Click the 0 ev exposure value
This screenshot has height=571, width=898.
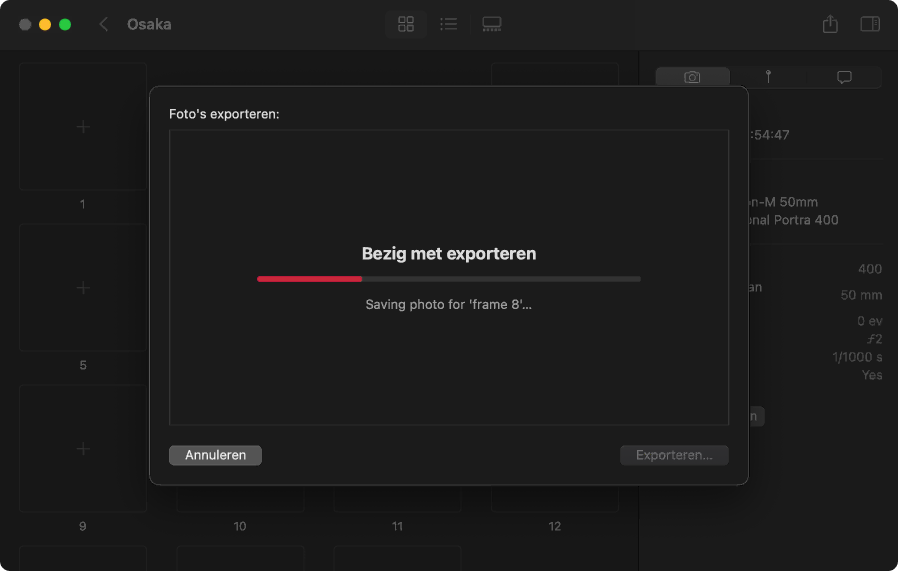[870, 321]
